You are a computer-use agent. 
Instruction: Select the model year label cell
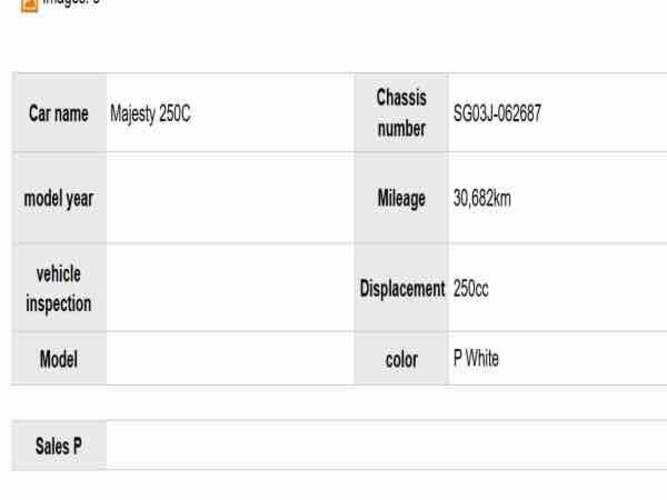pos(59,199)
